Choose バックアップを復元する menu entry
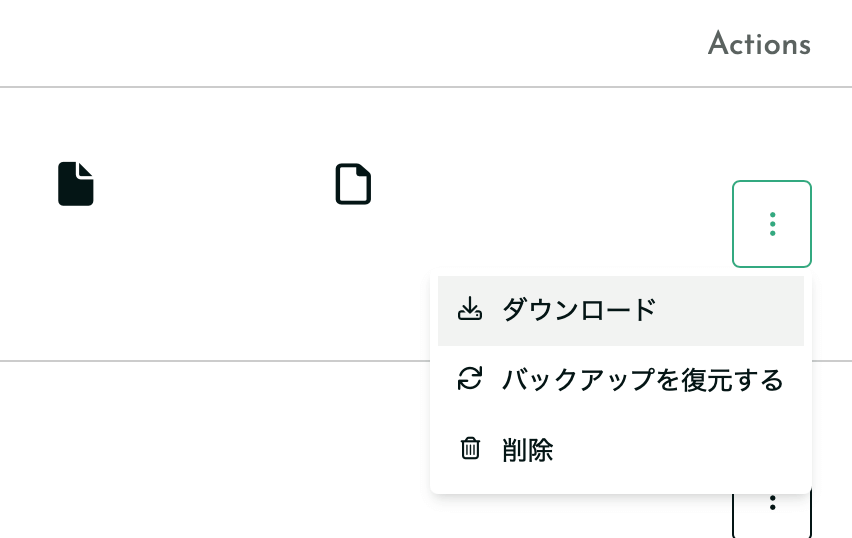This screenshot has width=852, height=538. 621,379
